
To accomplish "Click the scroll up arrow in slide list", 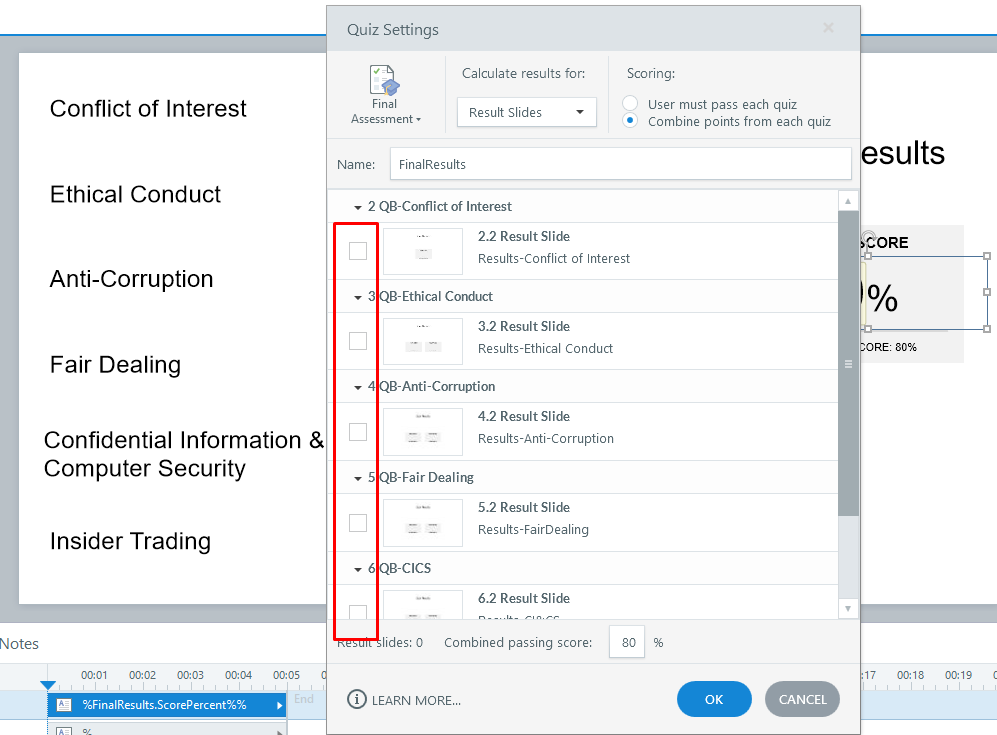I will (x=848, y=201).
